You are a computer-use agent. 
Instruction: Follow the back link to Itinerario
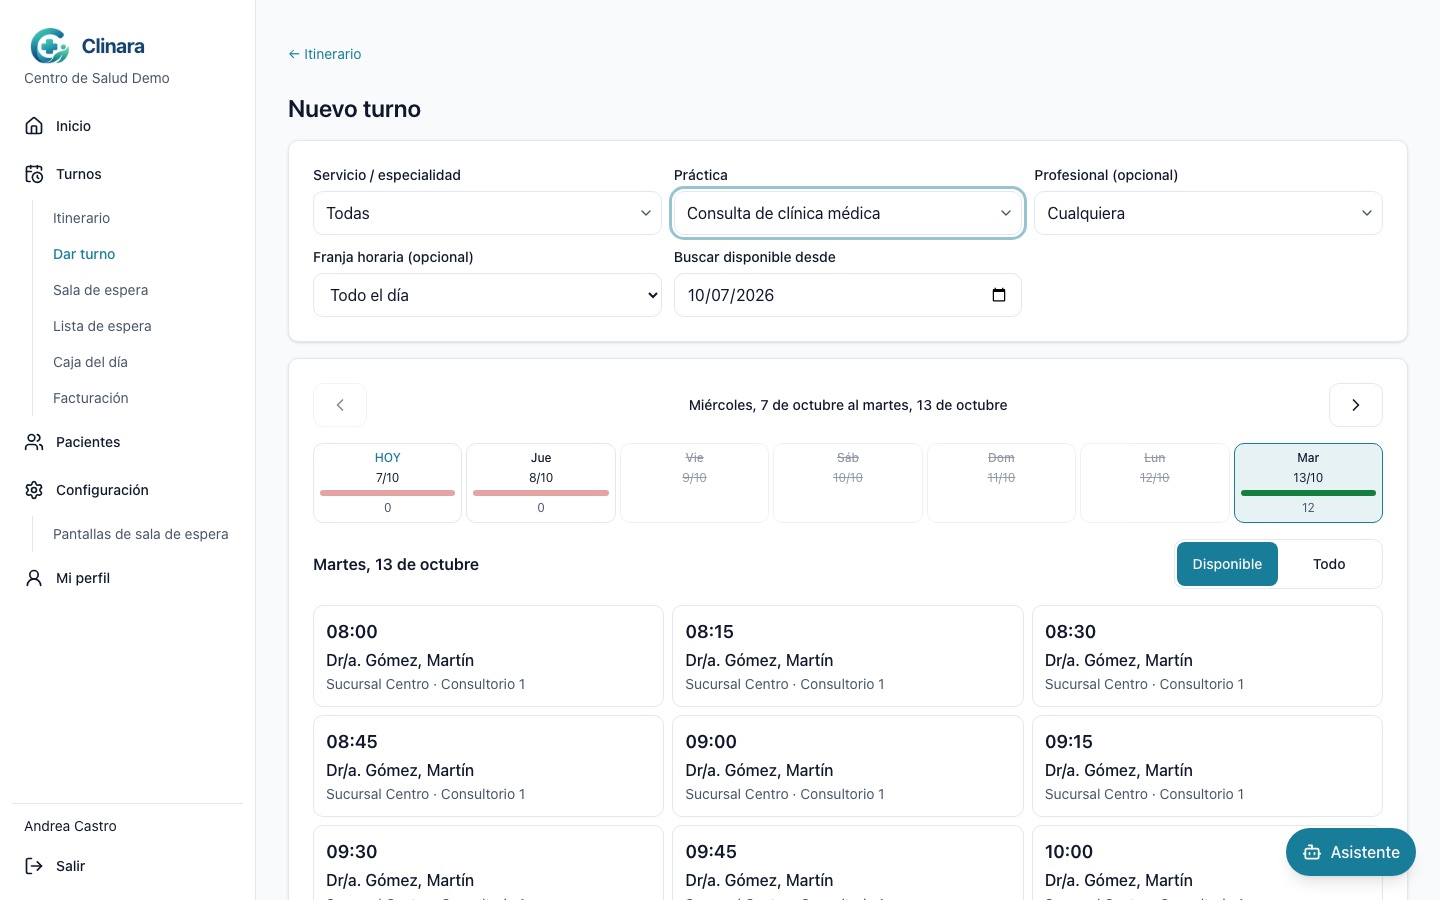tap(325, 54)
